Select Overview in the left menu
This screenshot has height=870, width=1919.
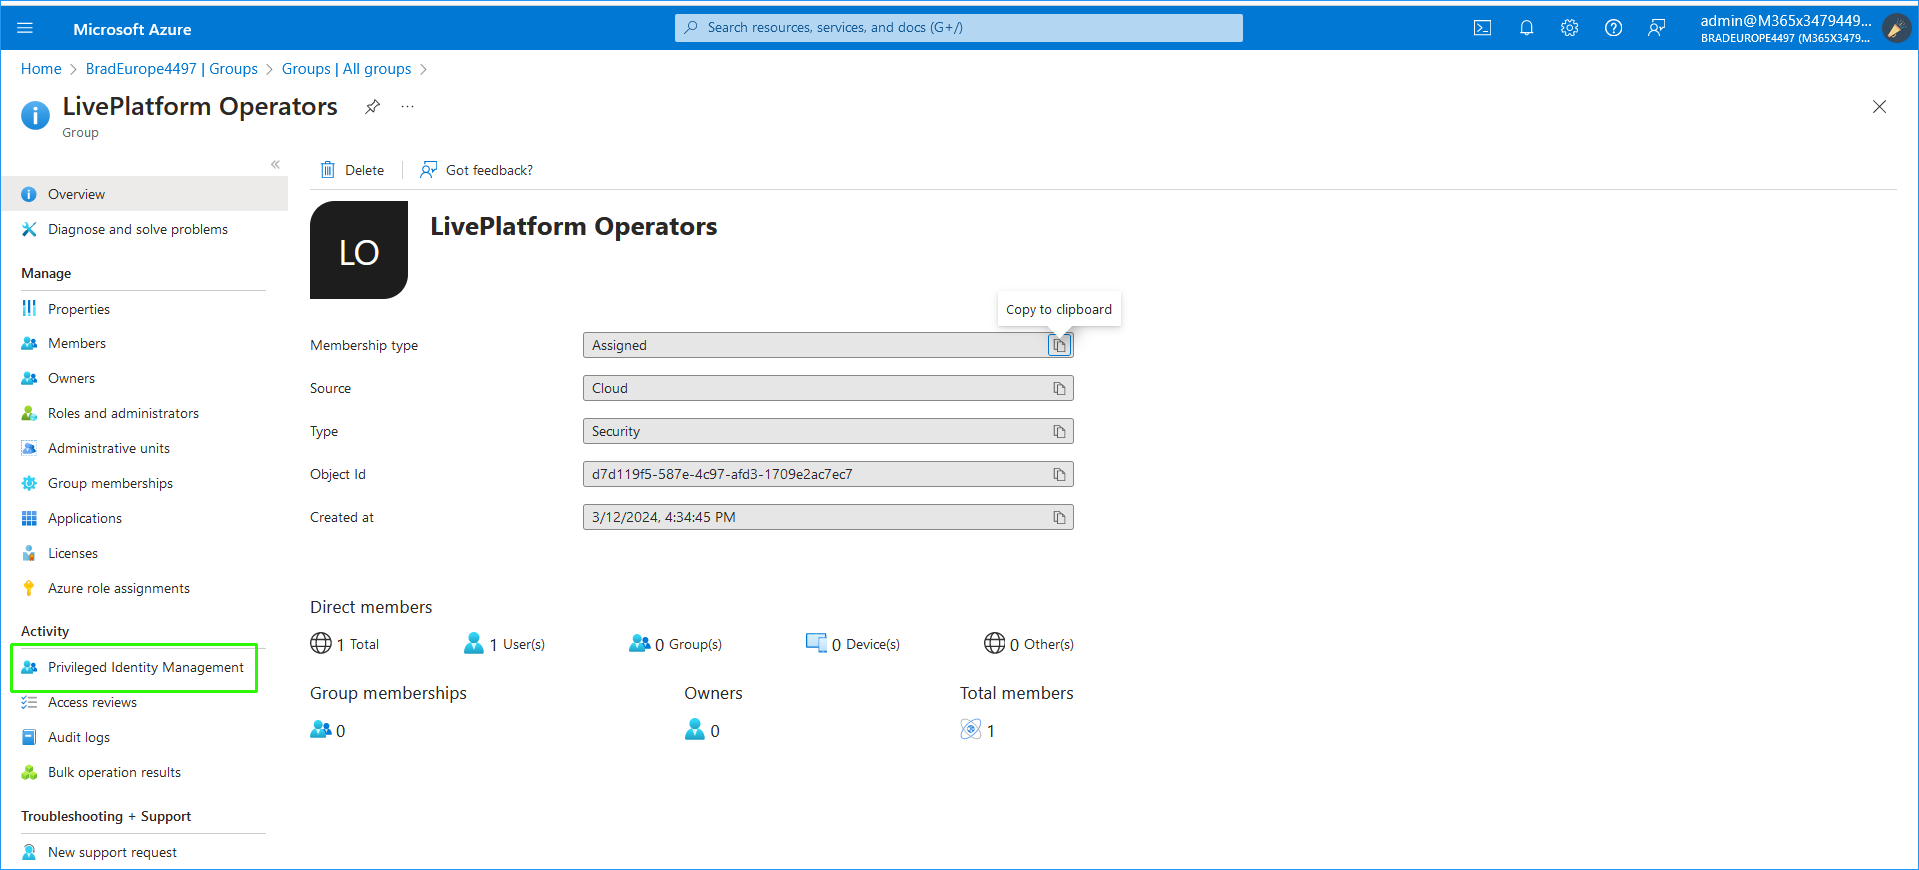[145, 194]
